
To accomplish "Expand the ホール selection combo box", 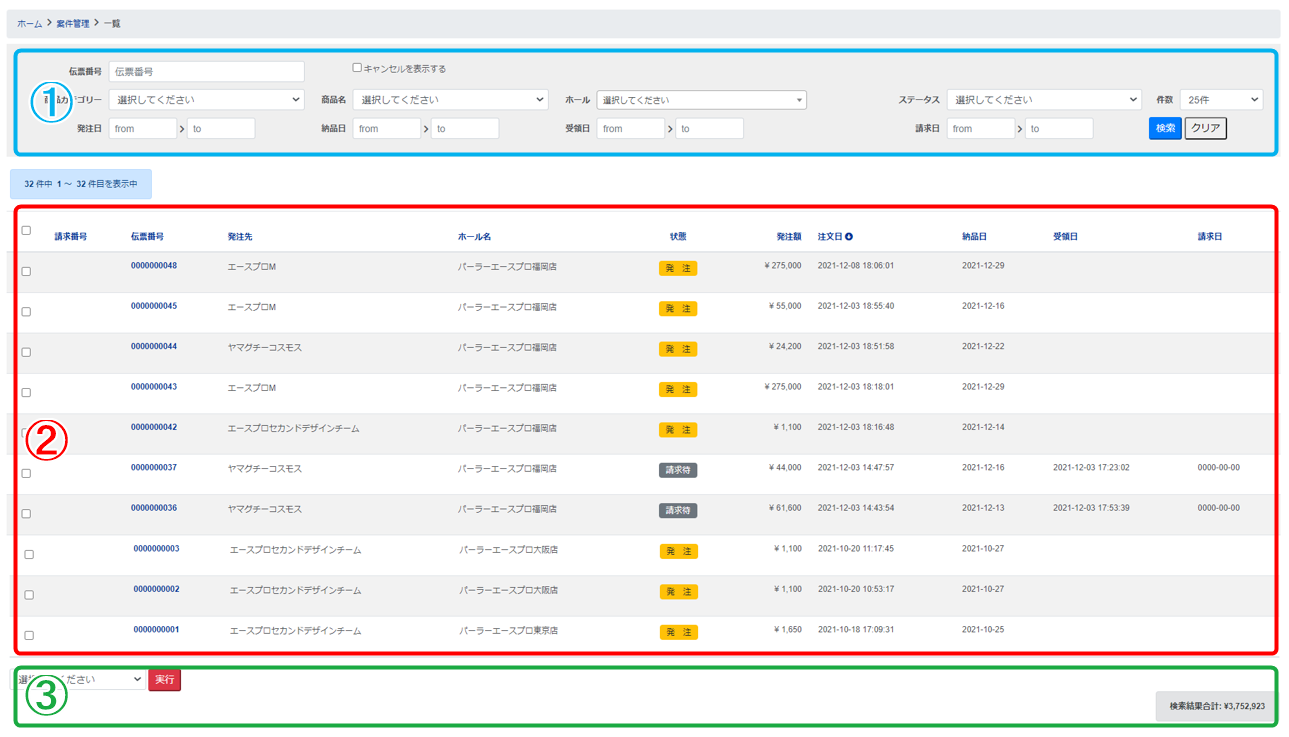I will pyautogui.click(x=701, y=100).
